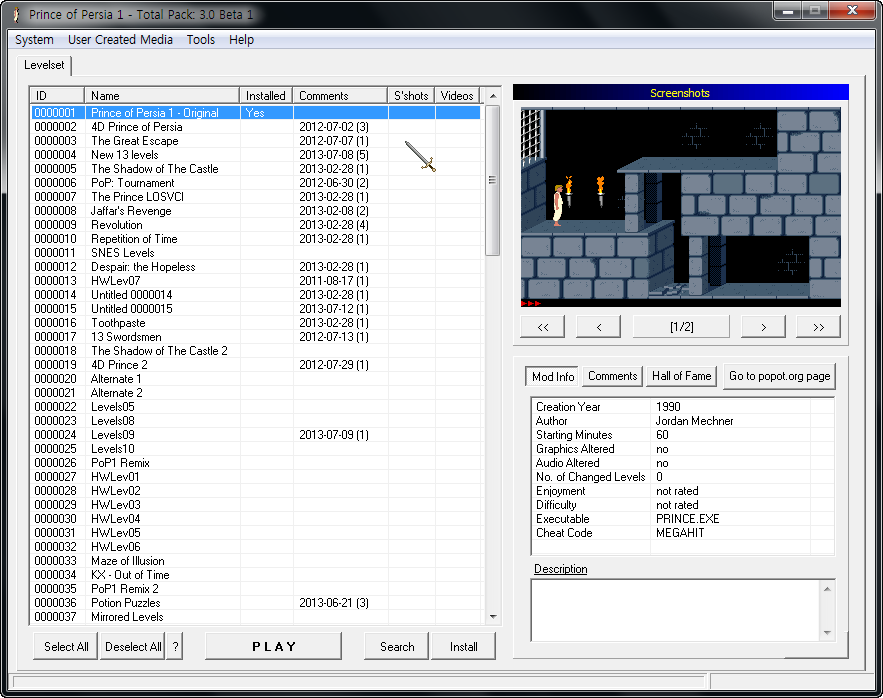Select the Potion Puzzles row
The image size is (883, 698).
click(256, 603)
